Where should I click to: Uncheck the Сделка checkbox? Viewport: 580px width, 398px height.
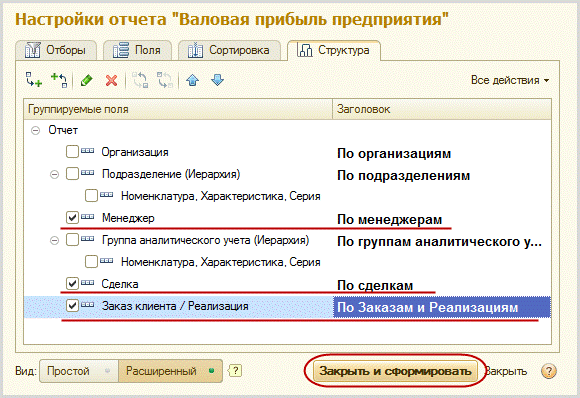click(x=72, y=284)
